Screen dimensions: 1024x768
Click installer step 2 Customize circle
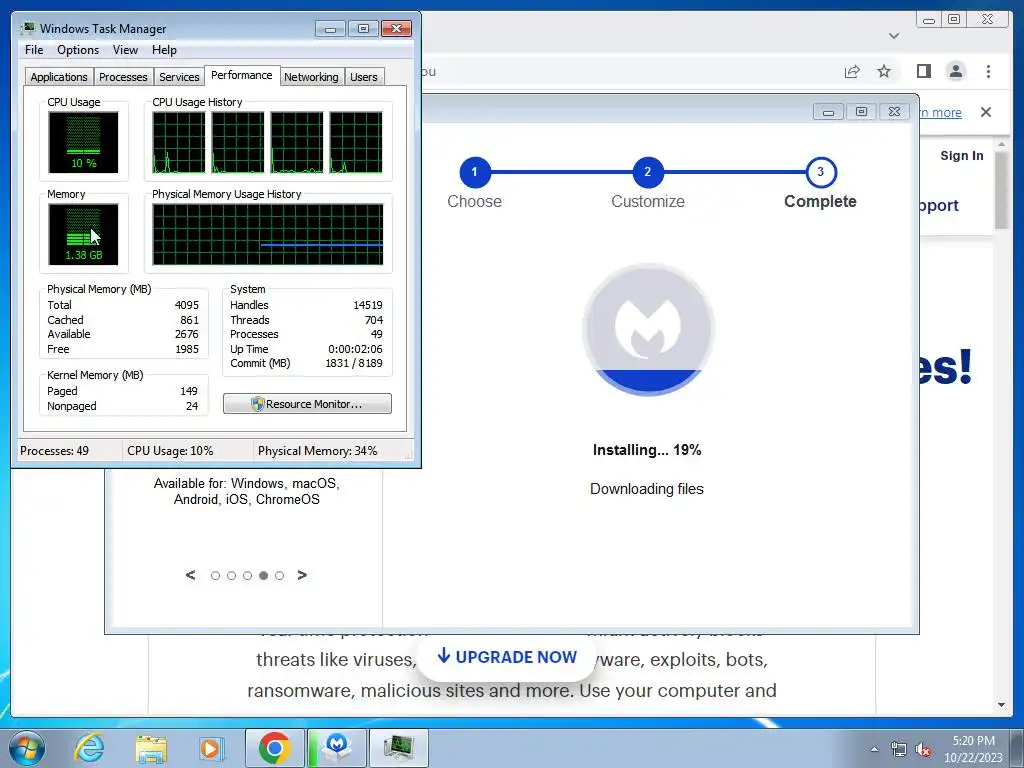pos(648,172)
